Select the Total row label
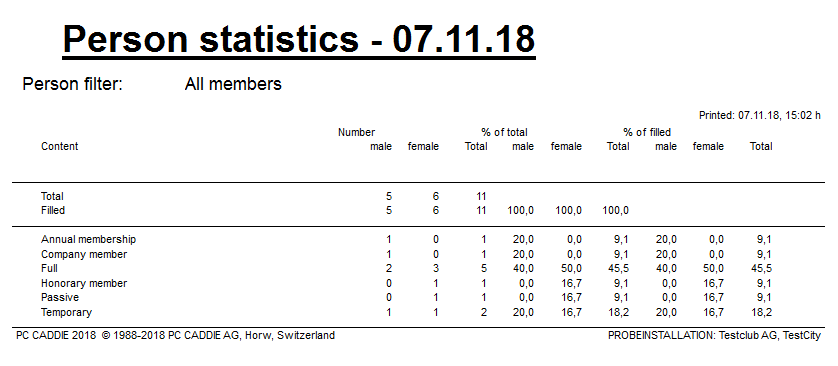Viewport: 838px width, 366px height. (52, 196)
